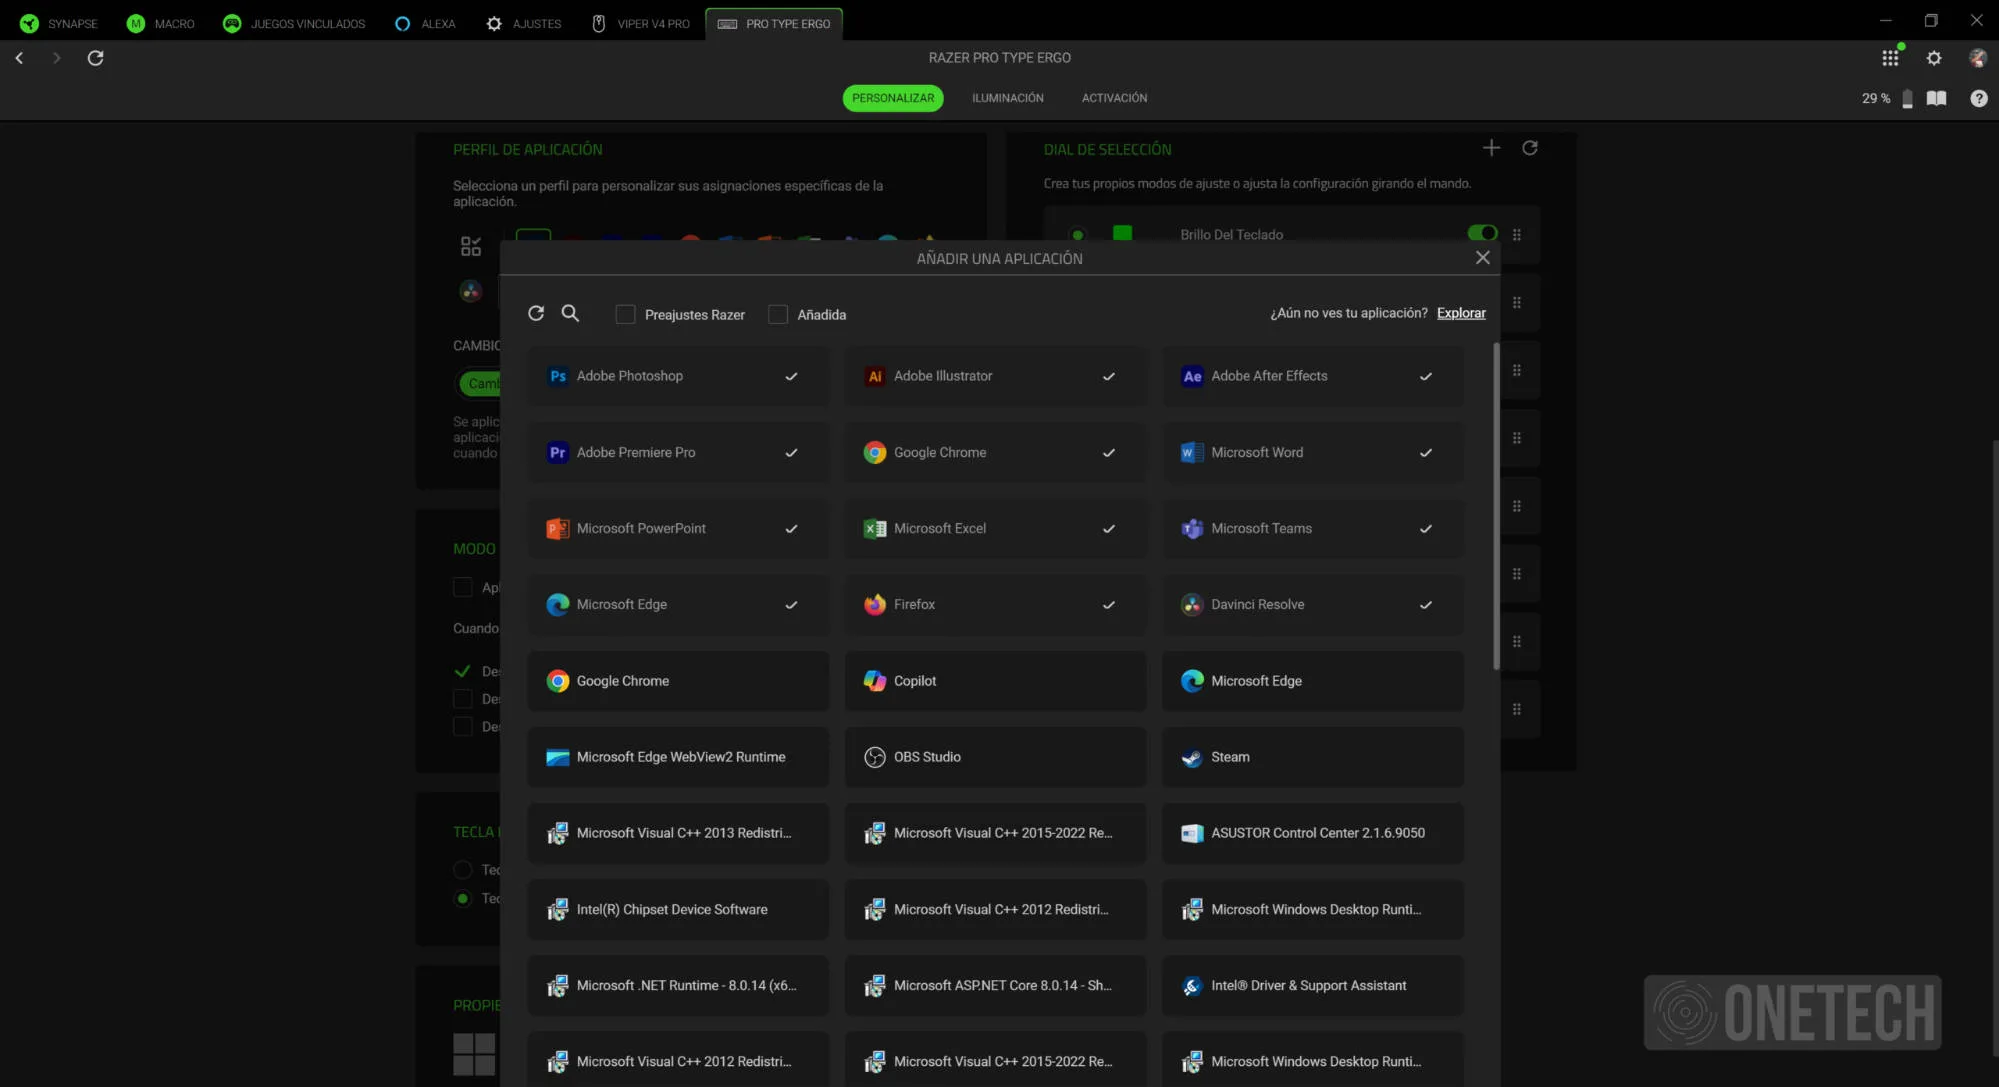The width and height of the screenshot is (1999, 1087).
Task: Open the user guide book icon
Action: pyautogui.click(x=1937, y=98)
